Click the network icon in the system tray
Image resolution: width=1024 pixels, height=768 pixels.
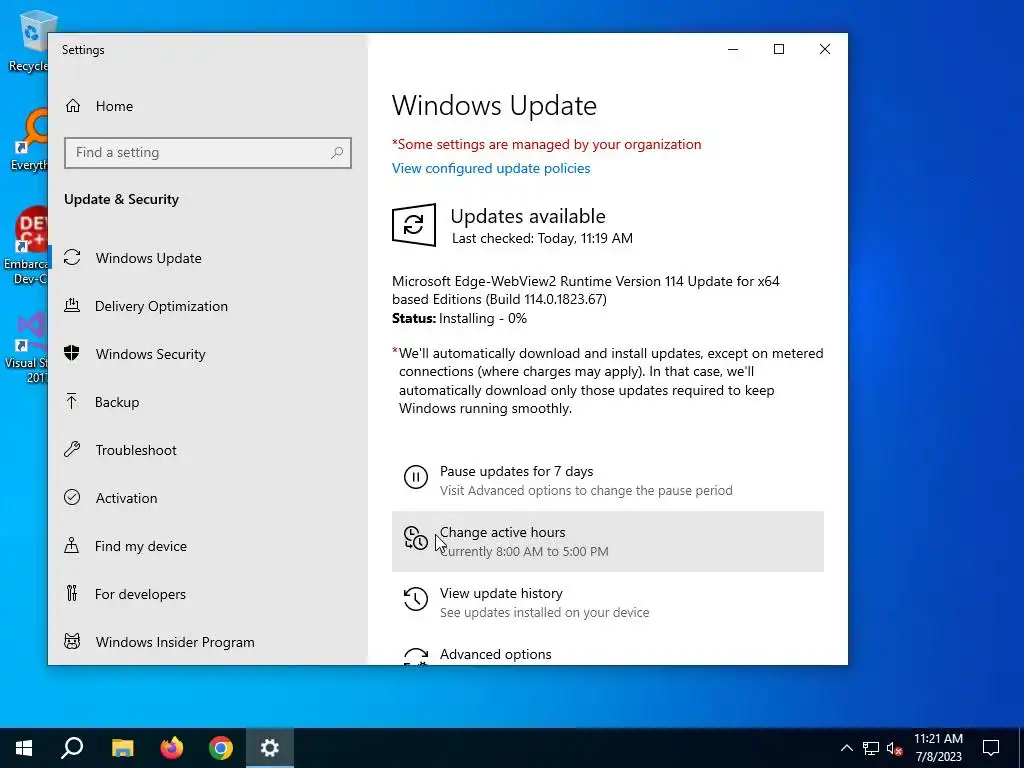[871, 748]
